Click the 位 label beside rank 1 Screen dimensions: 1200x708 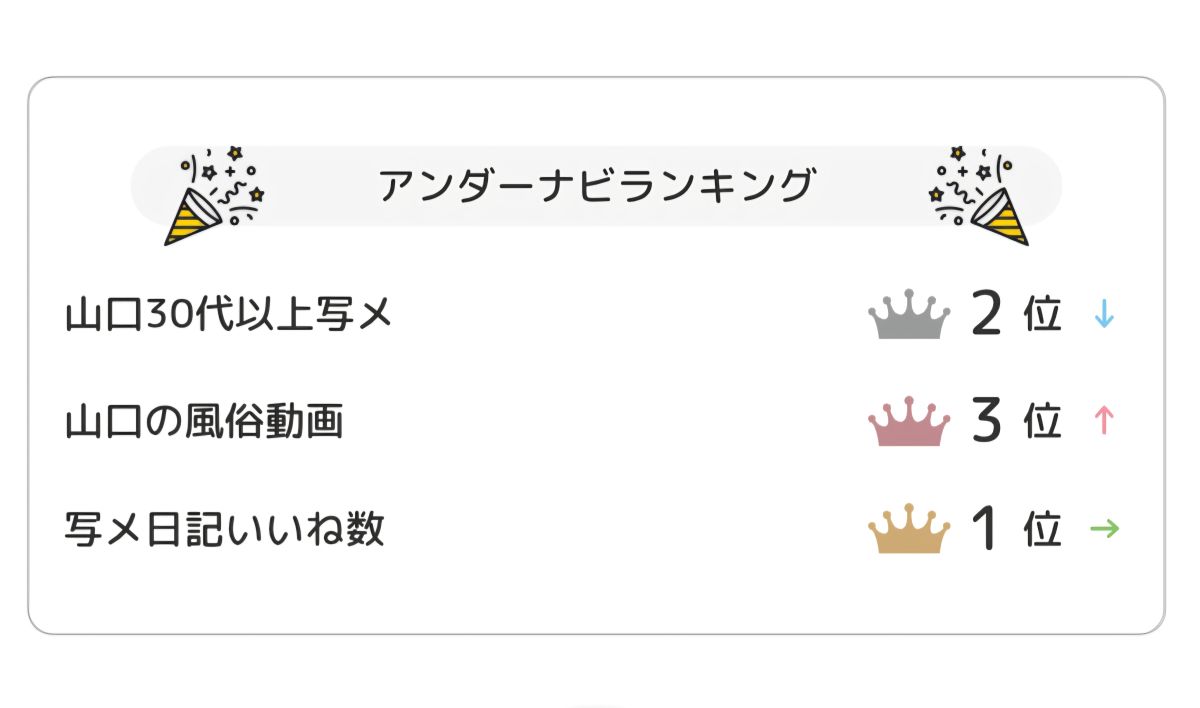pyautogui.click(x=1042, y=530)
